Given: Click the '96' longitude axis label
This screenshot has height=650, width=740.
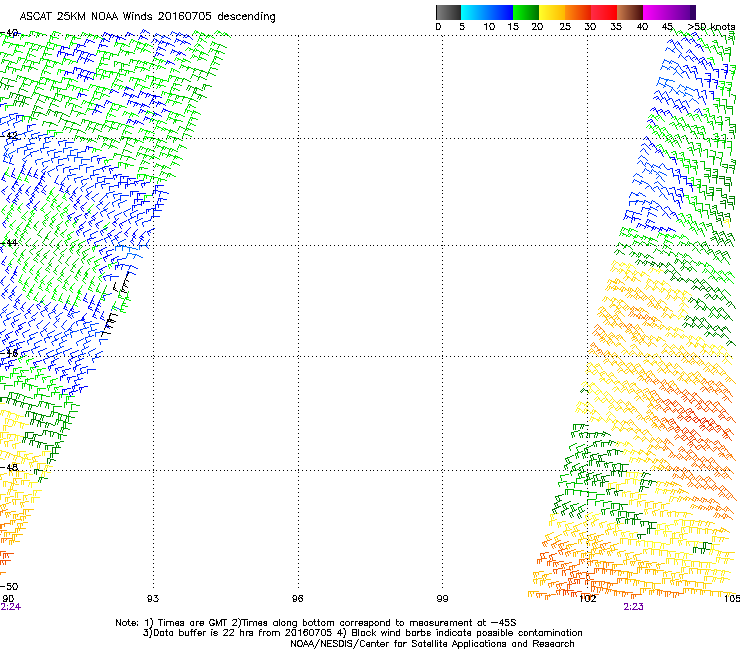Looking at the screenshot, I should click(298, 599).
